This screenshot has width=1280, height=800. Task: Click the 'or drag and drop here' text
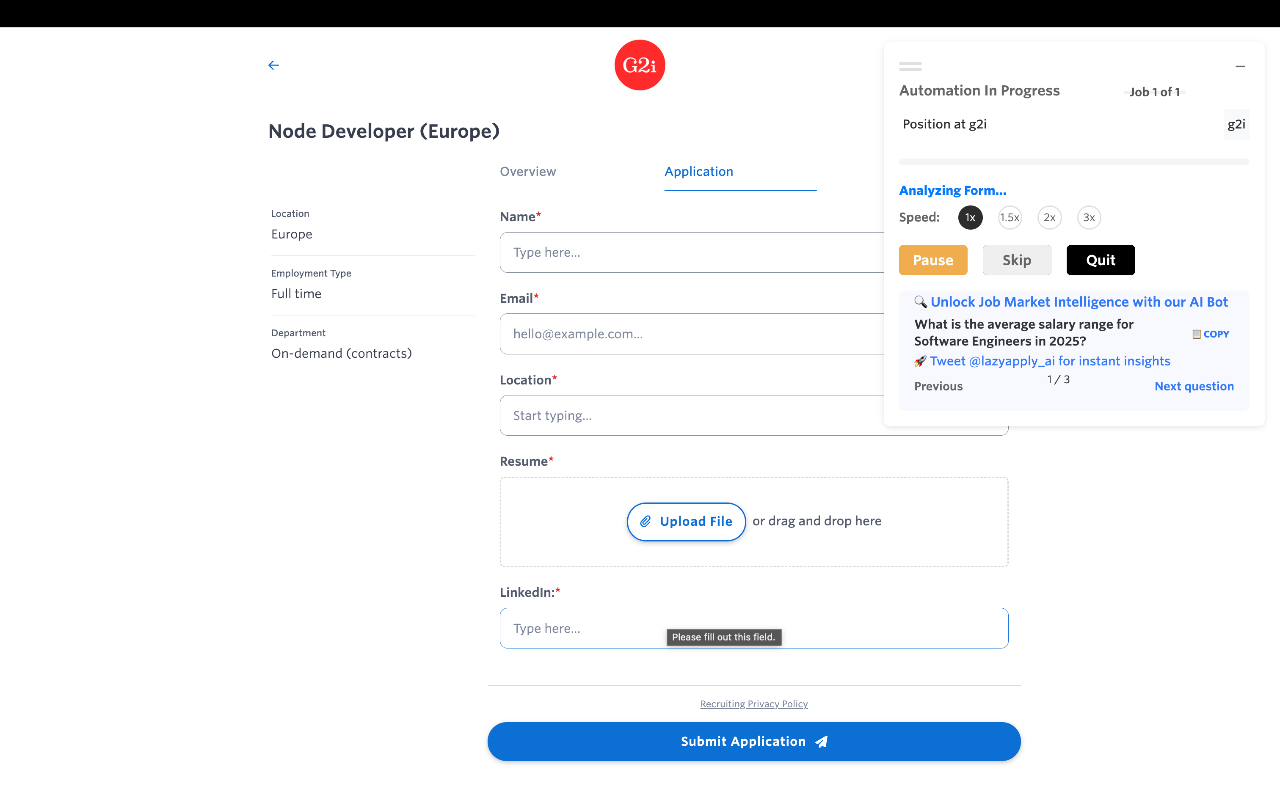(x=817, y=521)
